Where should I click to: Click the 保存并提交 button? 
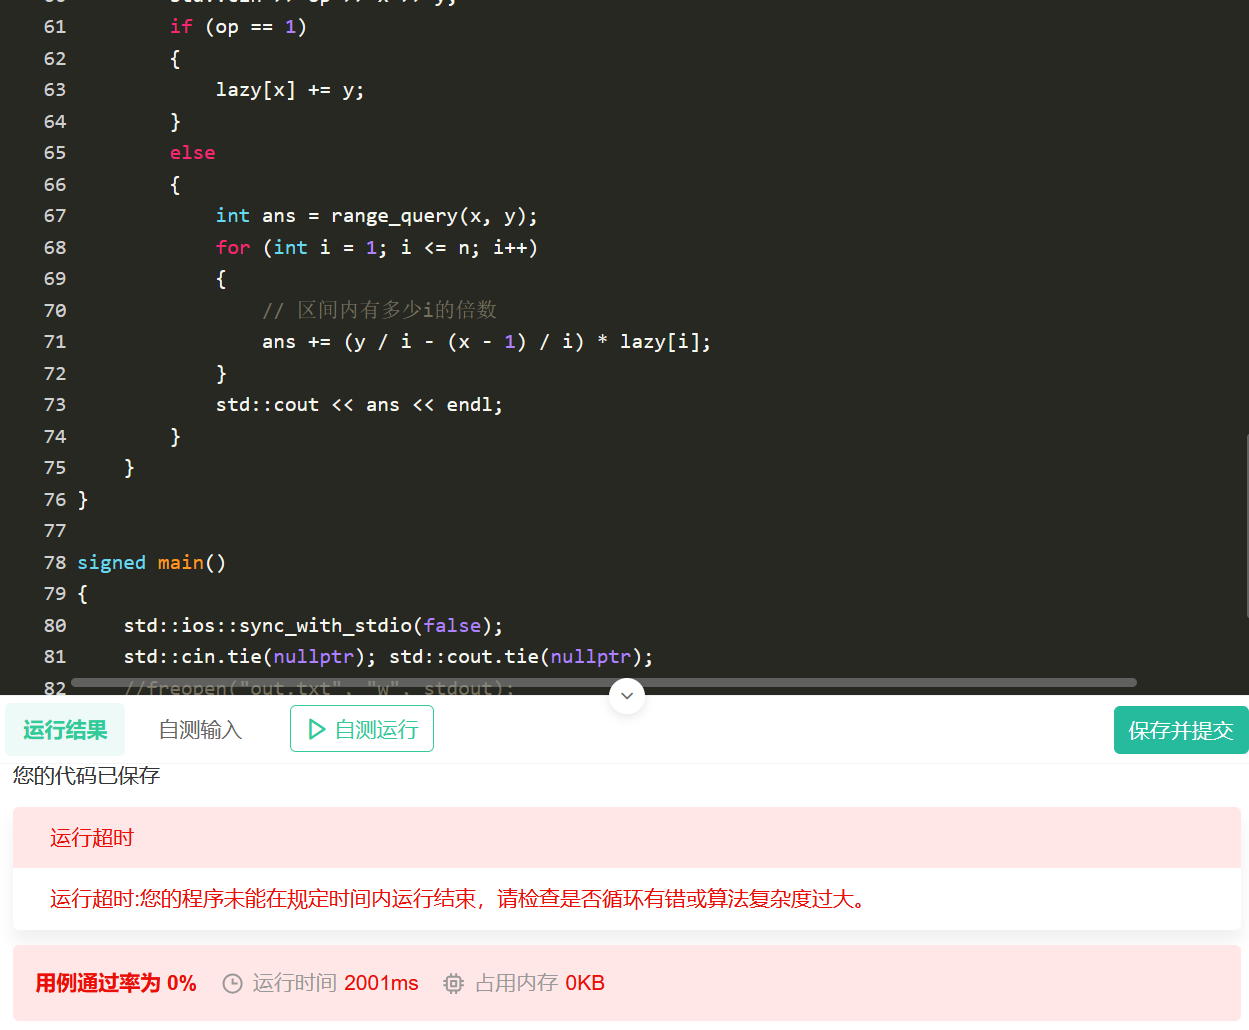[x=1181, y=730]
